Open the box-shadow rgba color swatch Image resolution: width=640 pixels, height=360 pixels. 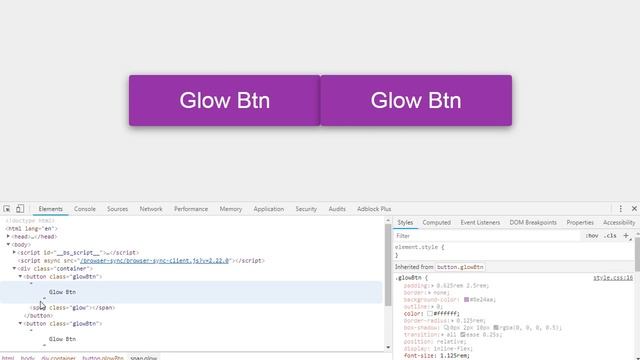pos(496,327)
